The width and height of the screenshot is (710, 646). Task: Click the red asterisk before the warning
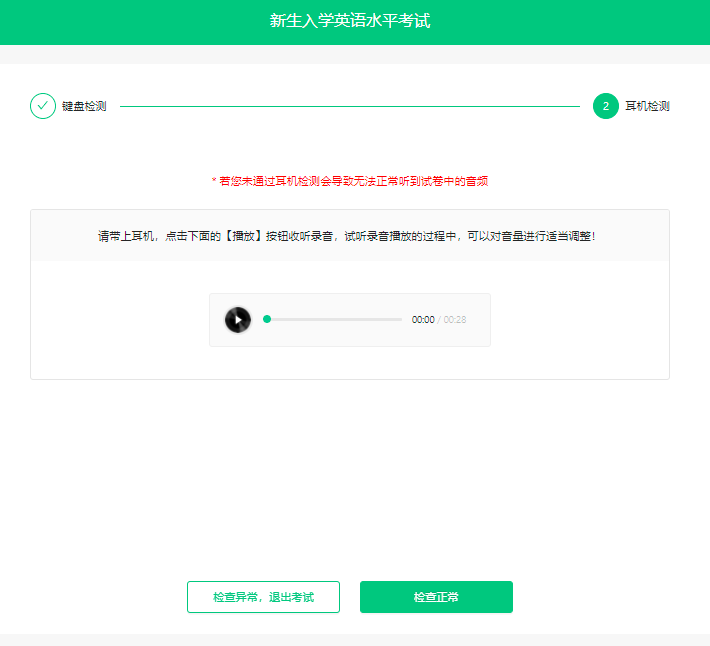214,182
